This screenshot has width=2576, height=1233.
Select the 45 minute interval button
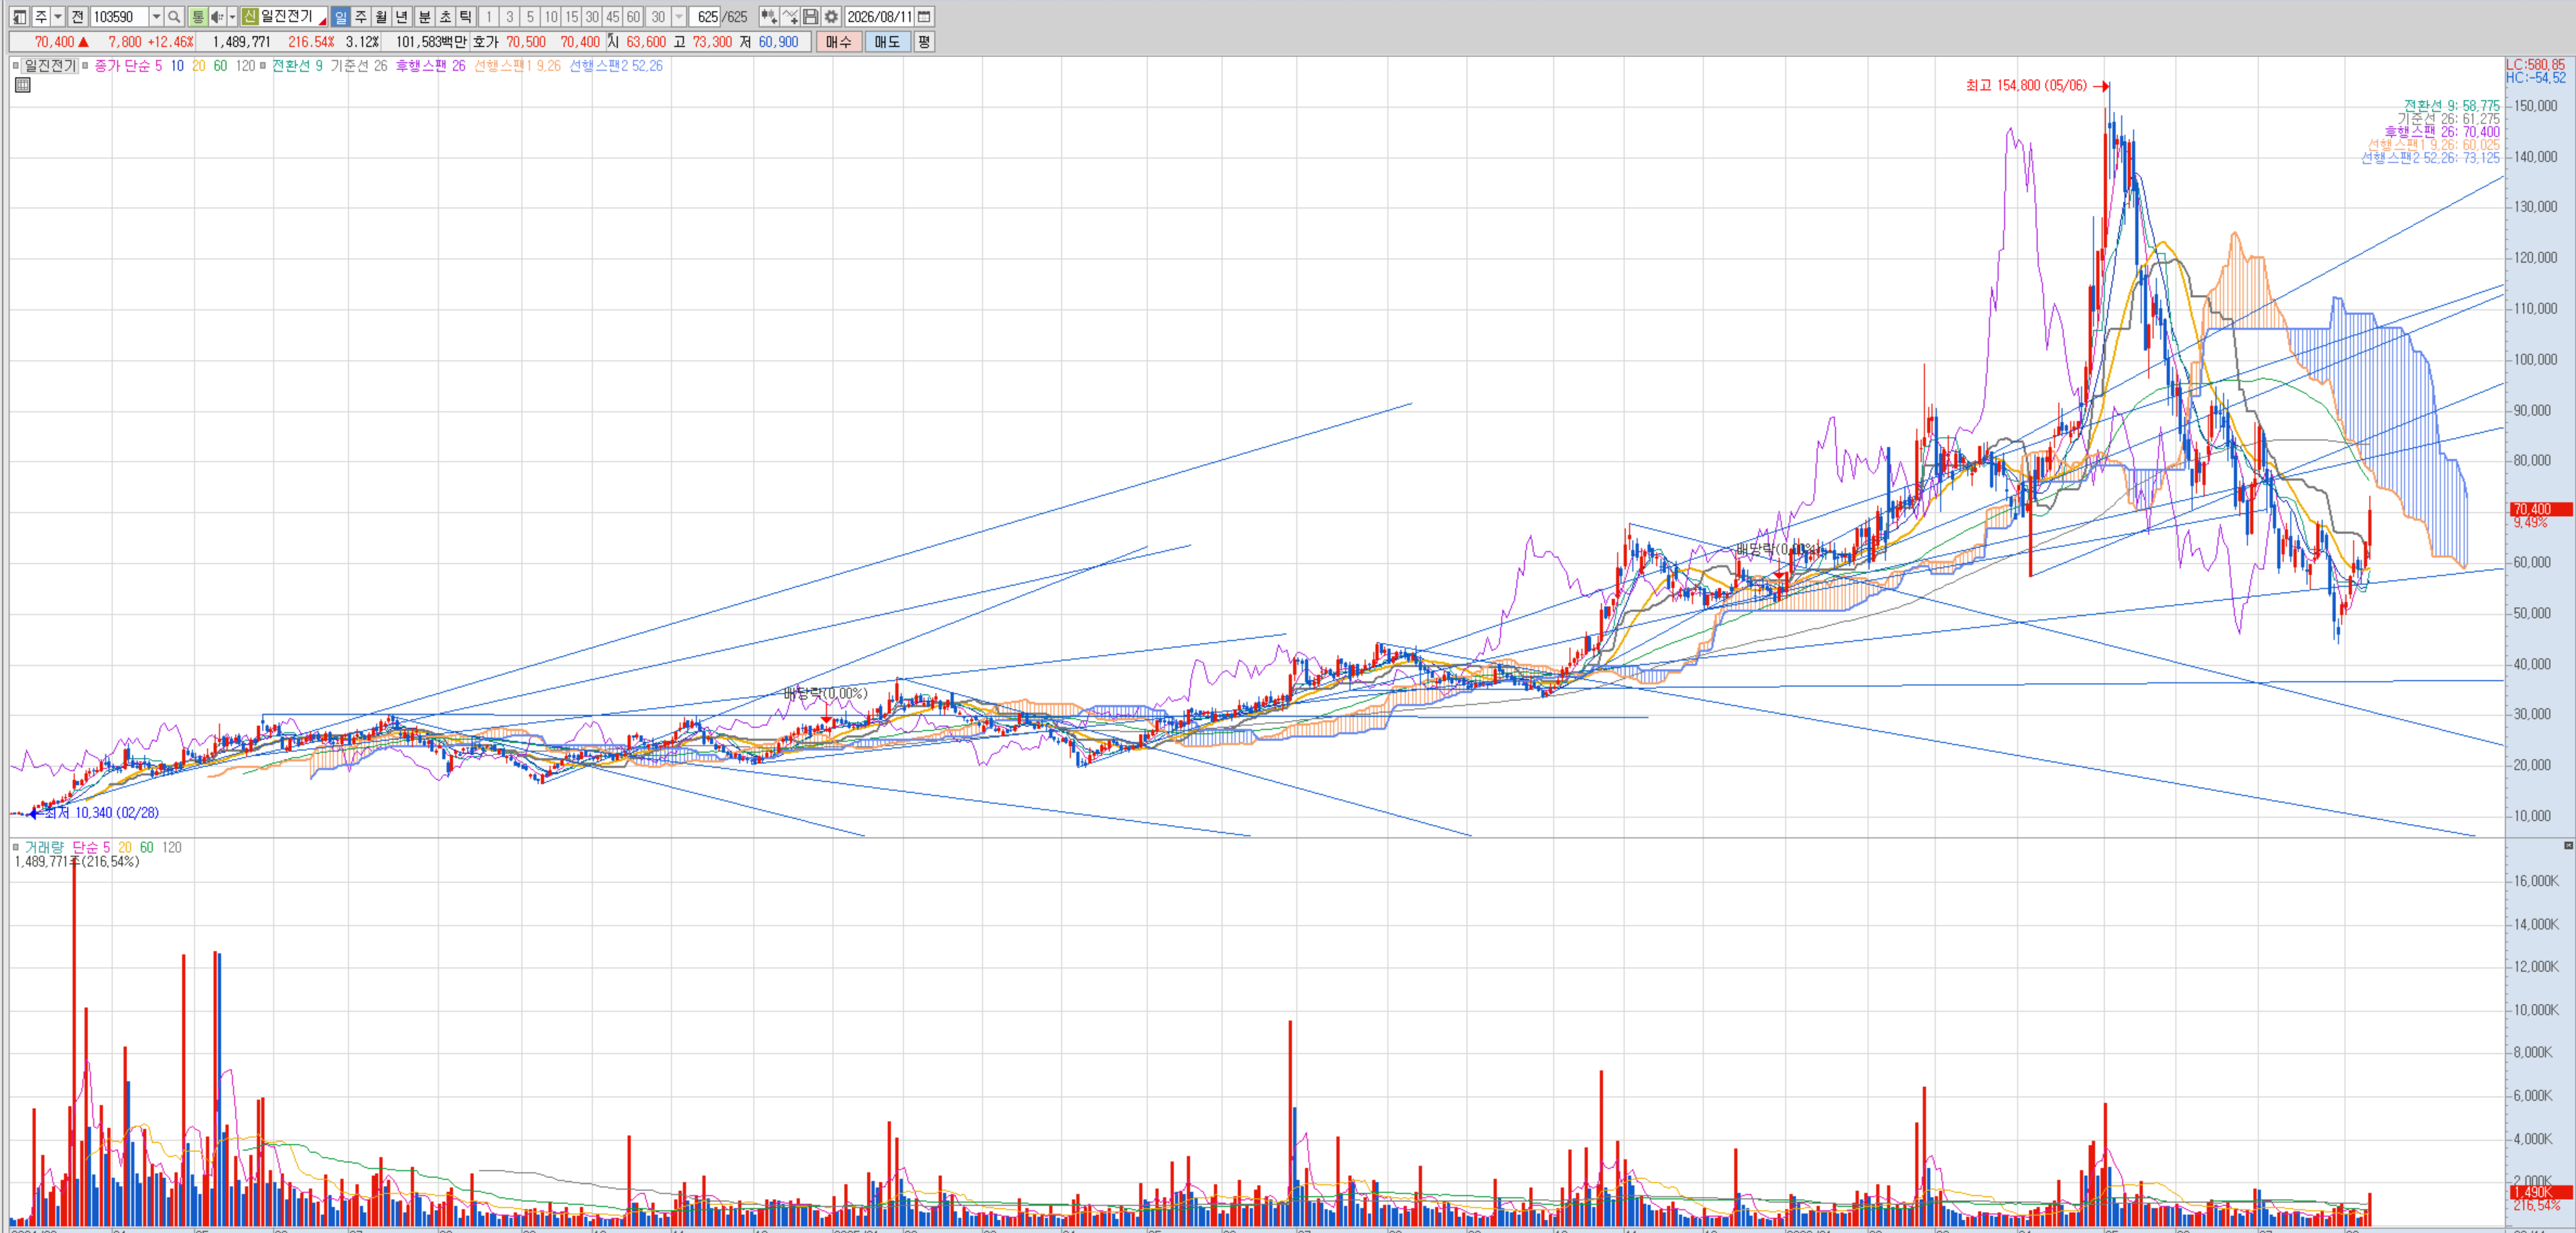[613, 16]
